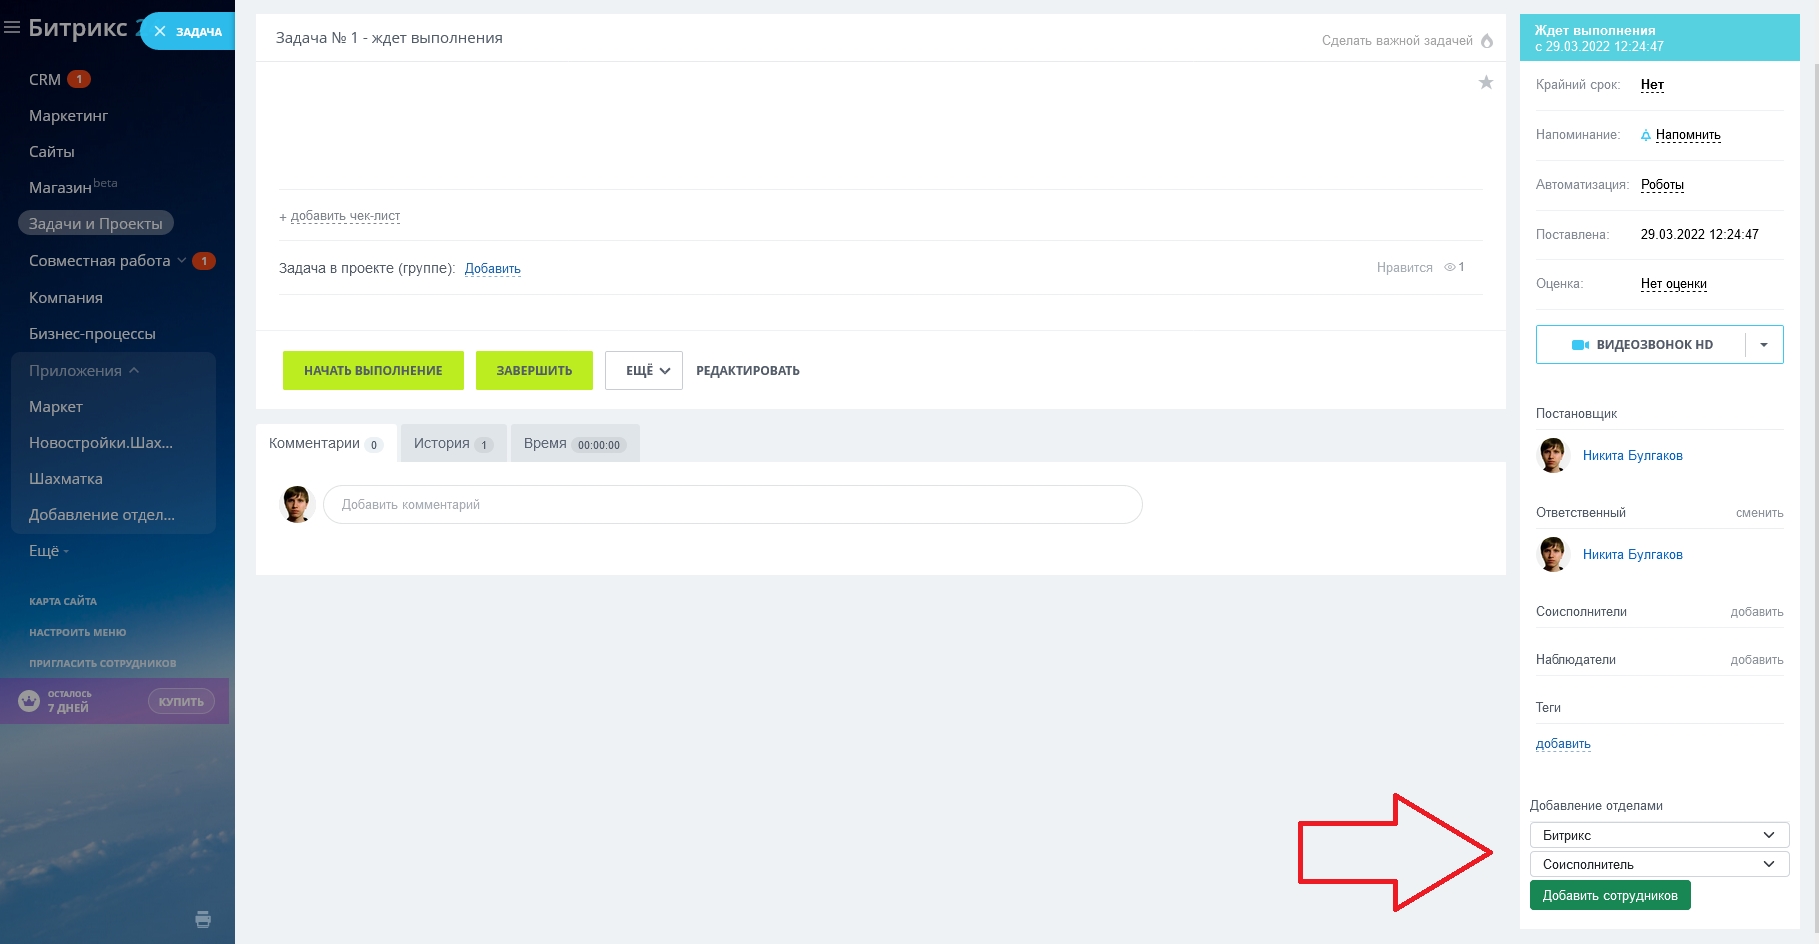
Task: Close the task slider with the X icon
Action: click(160, 31)
